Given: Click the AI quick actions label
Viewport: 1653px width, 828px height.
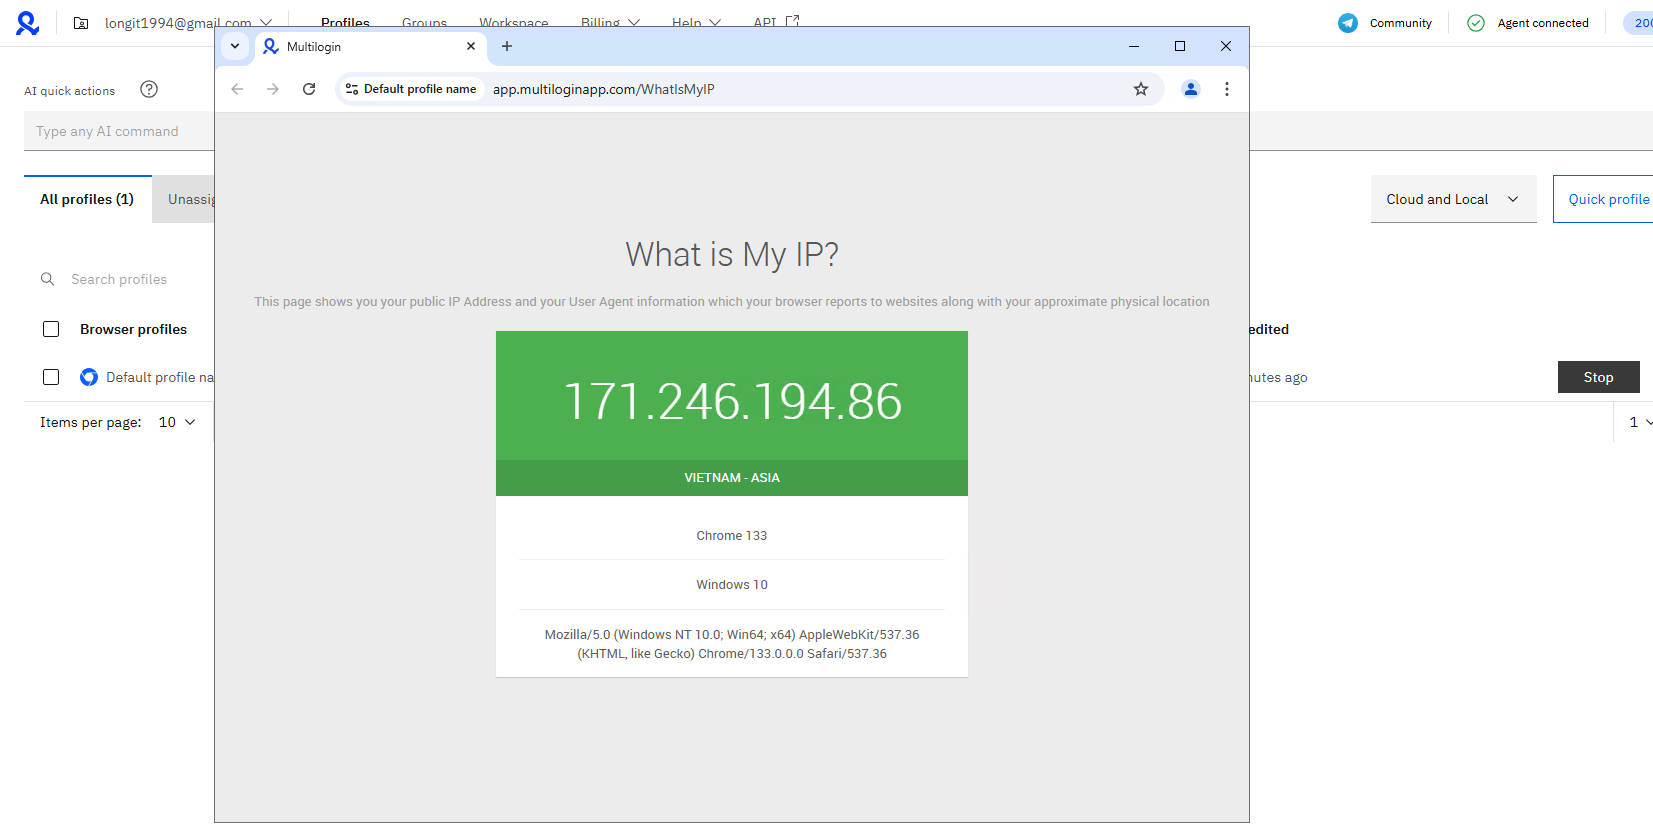Looking at the screenshot, I should 69,91.
